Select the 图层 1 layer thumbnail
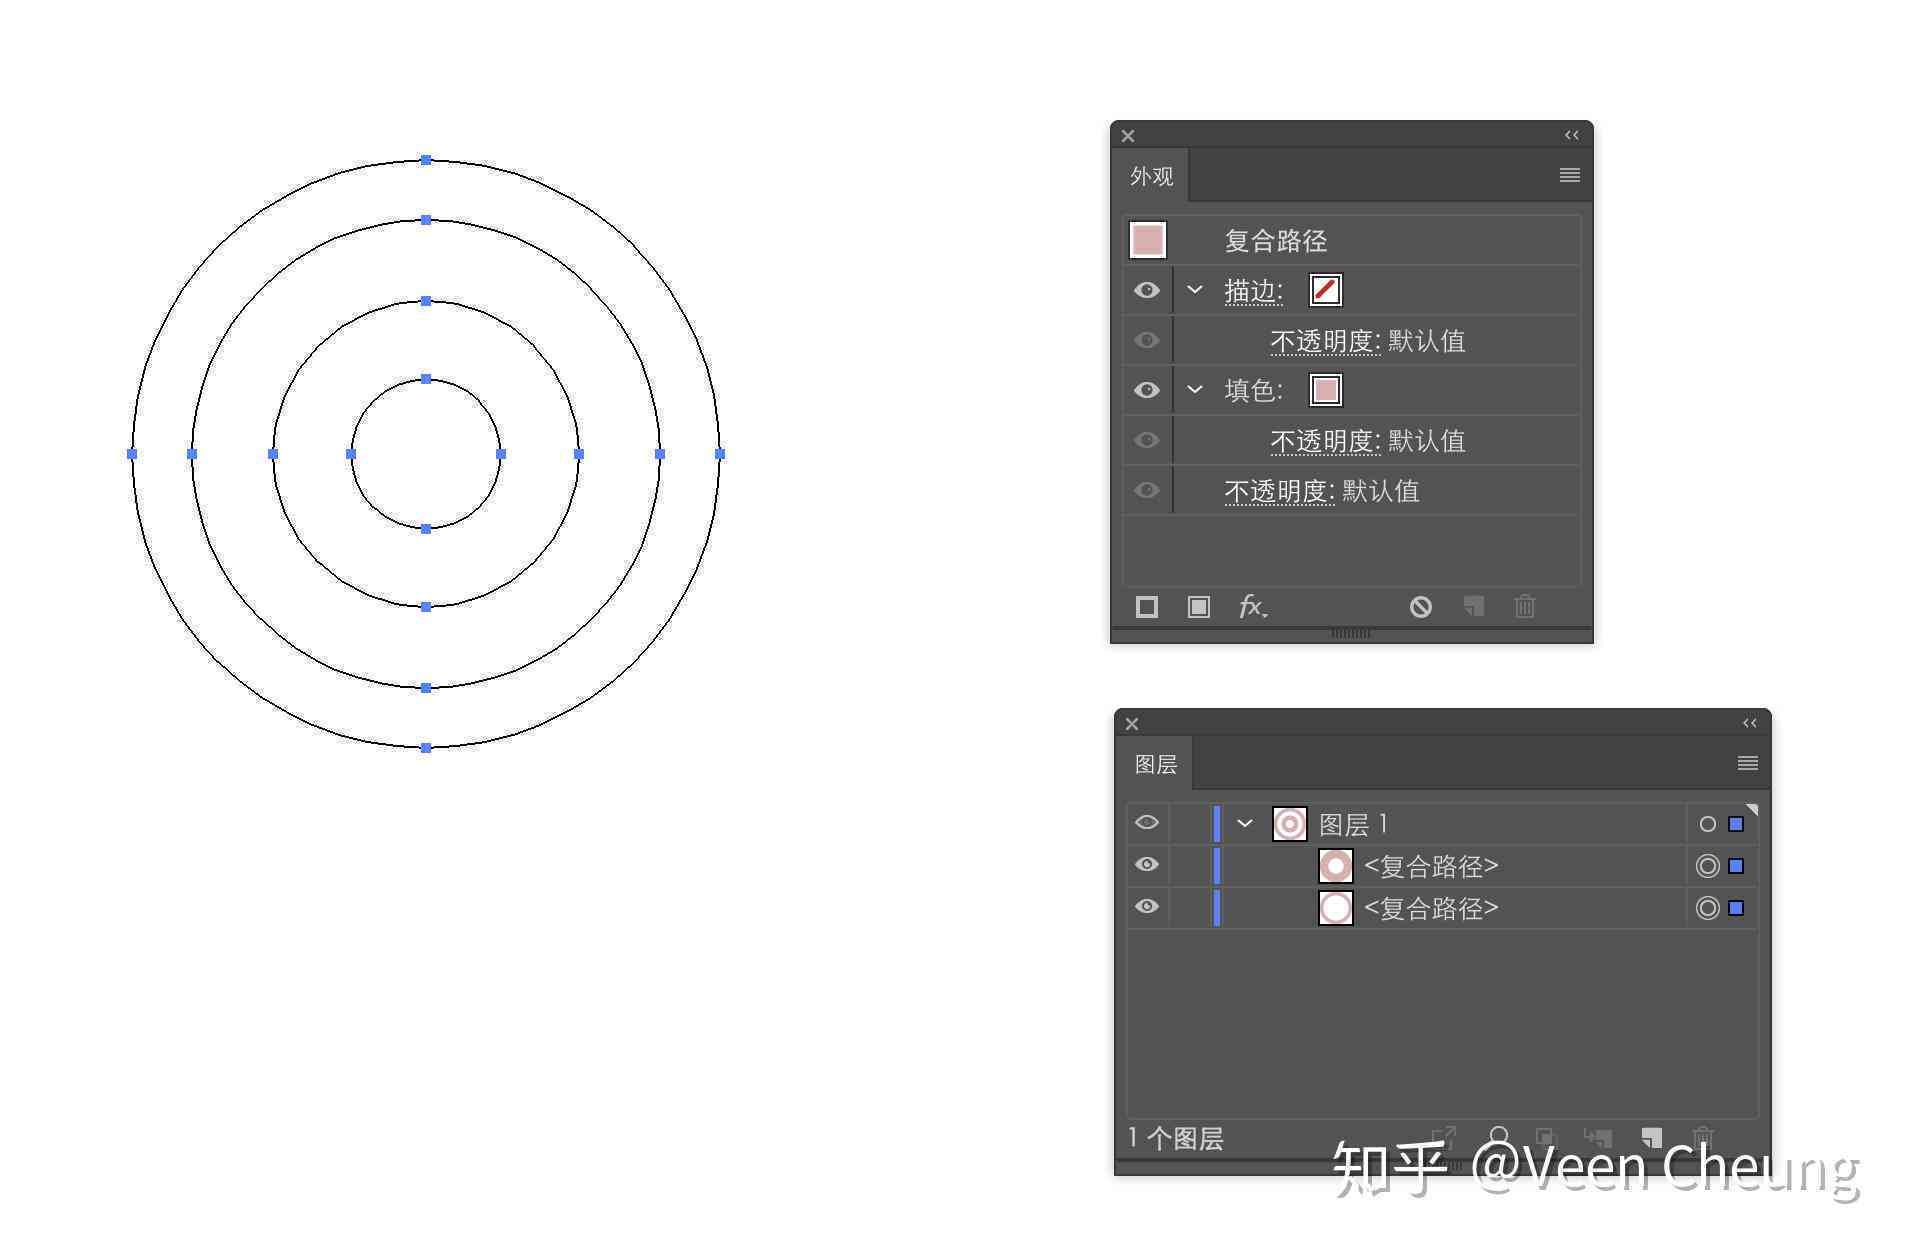The width and height of the screenshot is (1908, 1256). (x=1290, y=824)
